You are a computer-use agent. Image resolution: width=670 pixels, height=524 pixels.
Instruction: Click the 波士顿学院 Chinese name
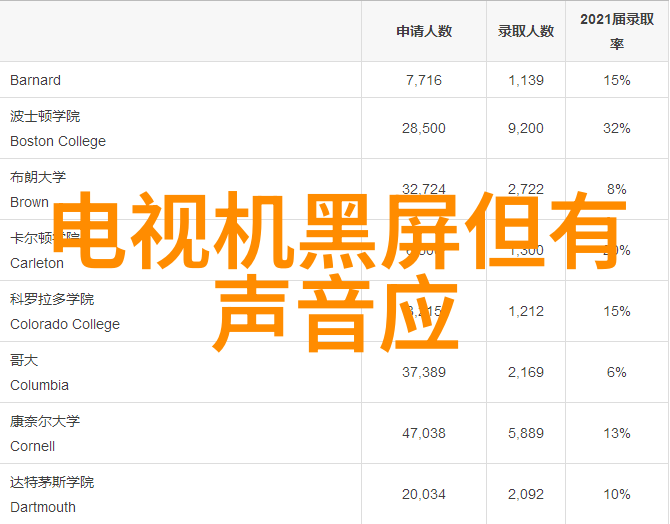tap(45, 116)
